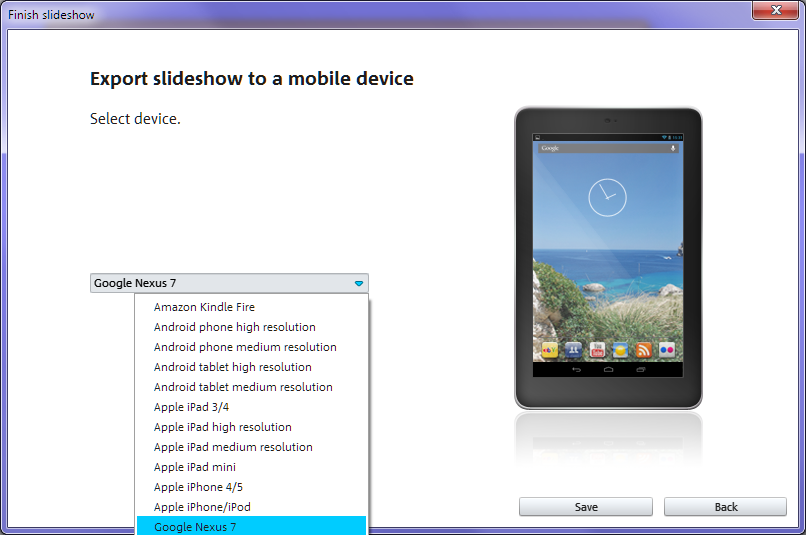Choose Android phone medium resolution
The width and height of the screenshot is (806, 535).
tap(252, 347)
